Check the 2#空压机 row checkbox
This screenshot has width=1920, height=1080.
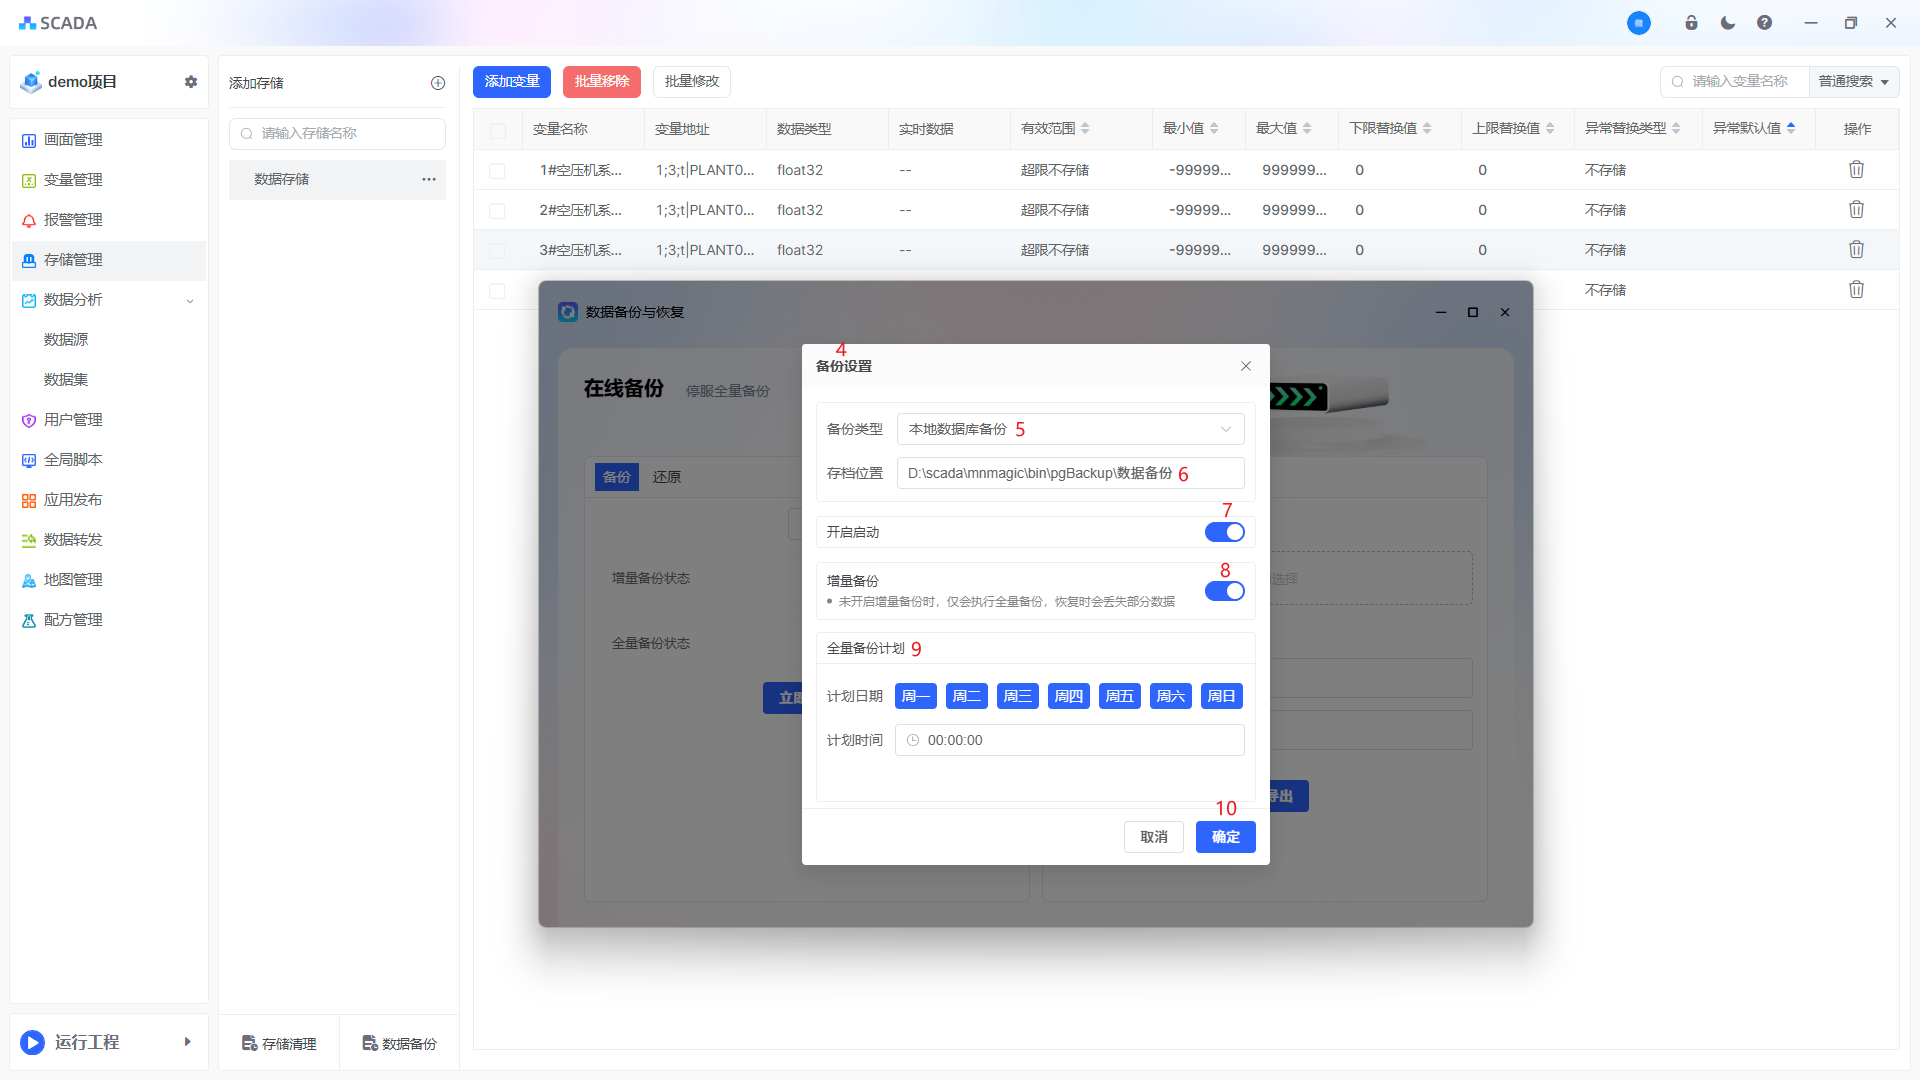(497, 211)
